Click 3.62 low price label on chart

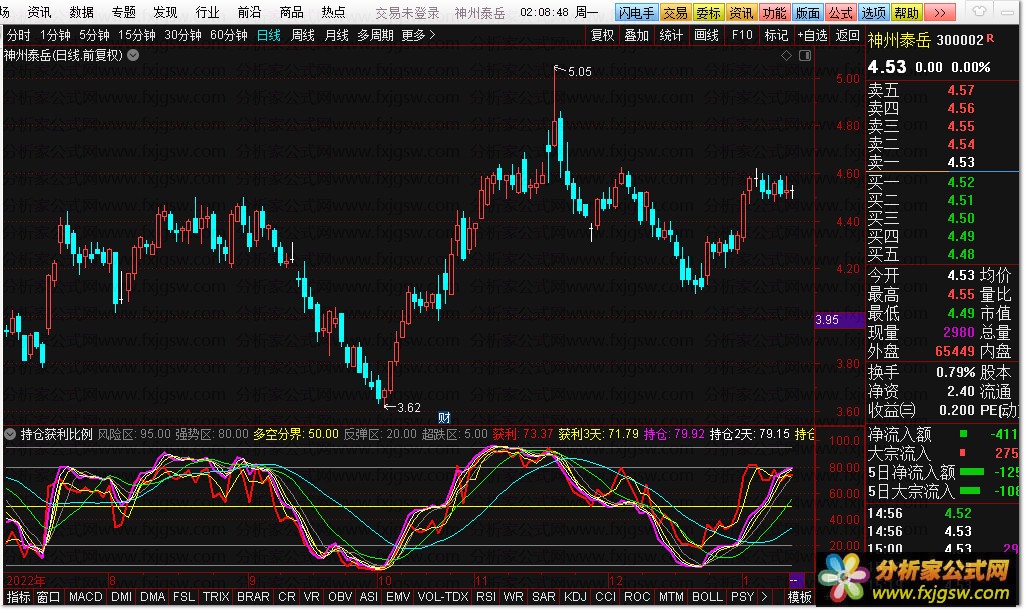coord(409,408)
